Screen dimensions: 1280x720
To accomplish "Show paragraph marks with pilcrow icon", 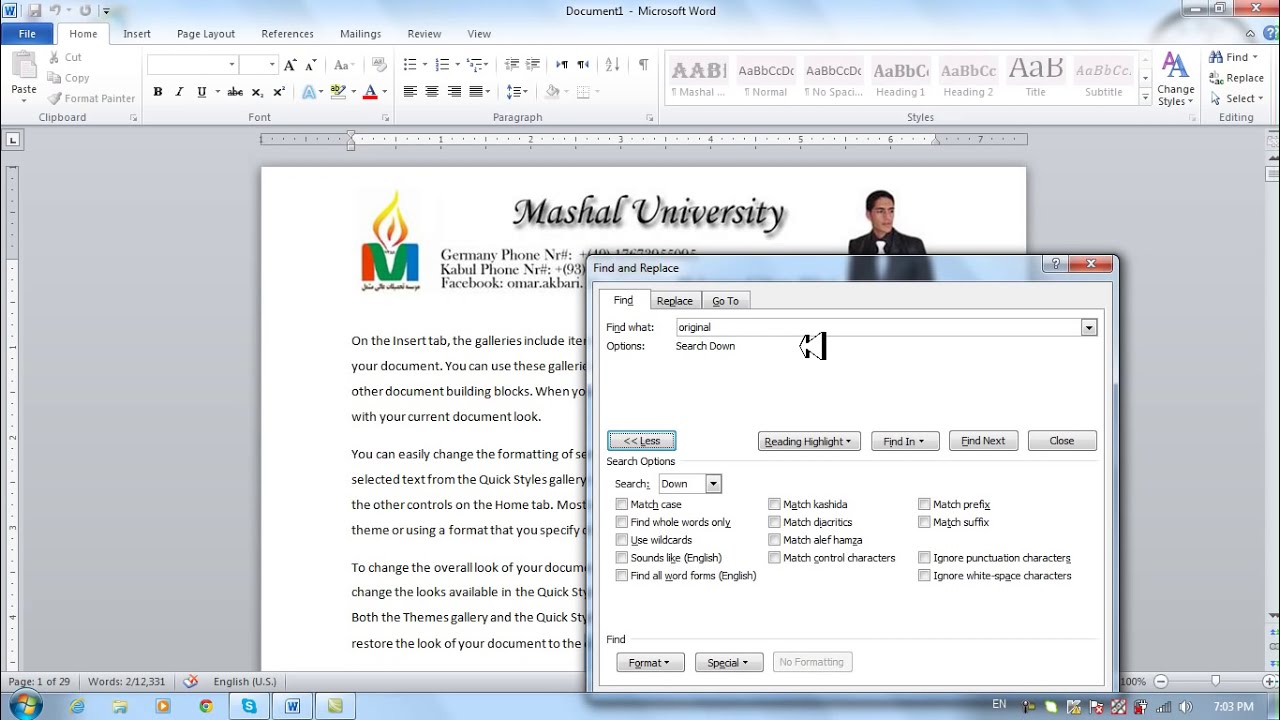I will 643,65.
